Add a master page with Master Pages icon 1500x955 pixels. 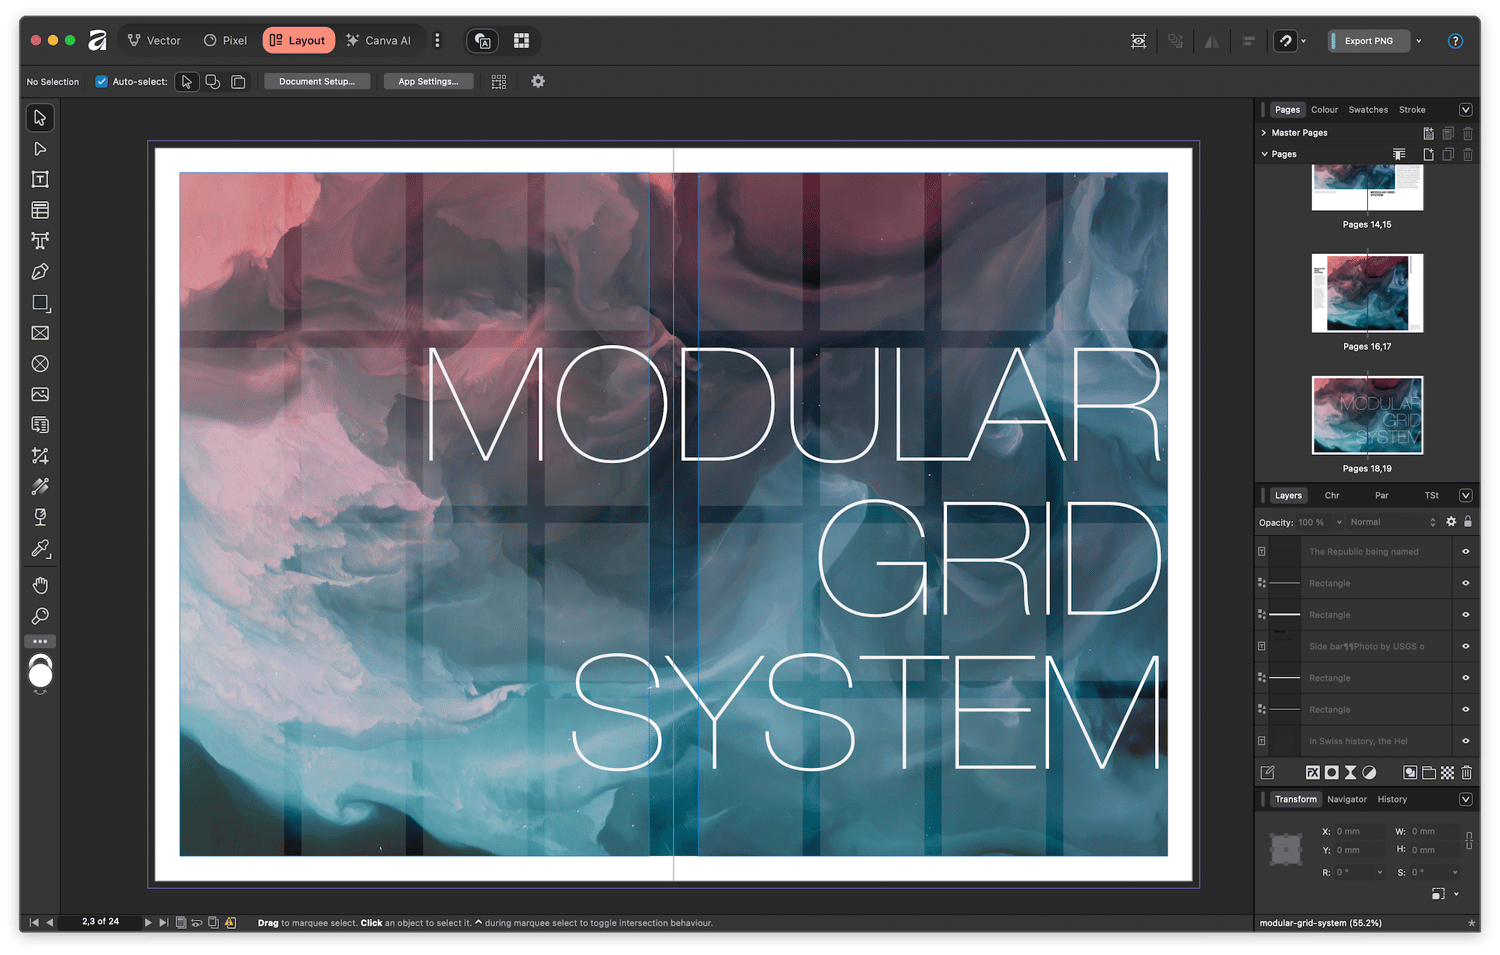point(1428,133)
